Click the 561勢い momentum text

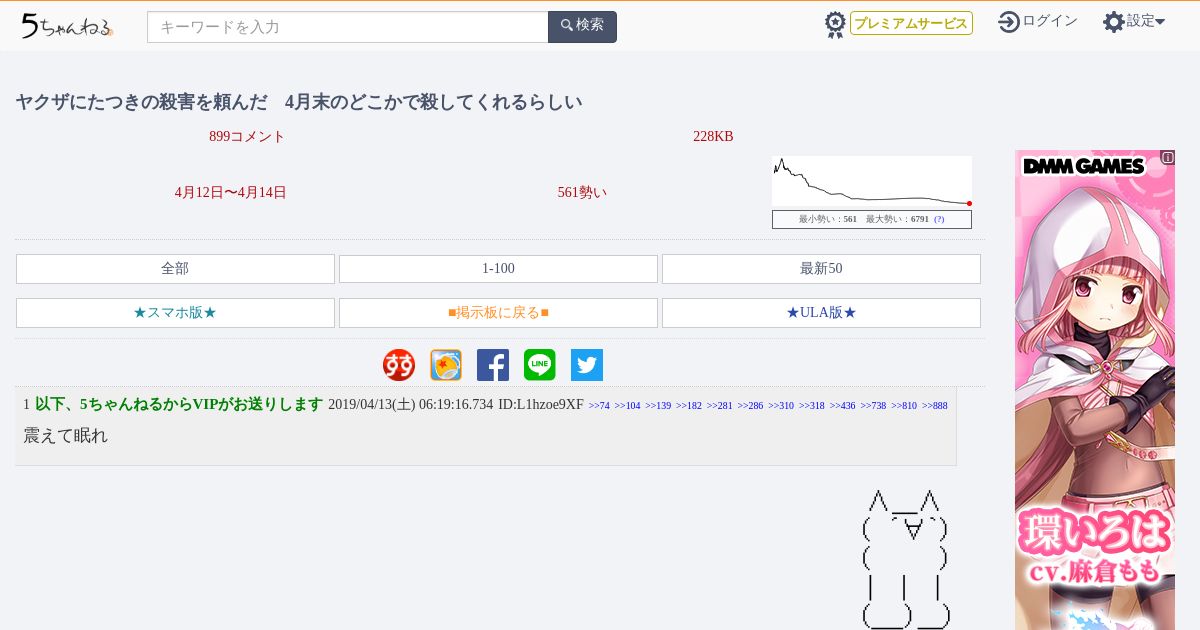coord(582,193)
